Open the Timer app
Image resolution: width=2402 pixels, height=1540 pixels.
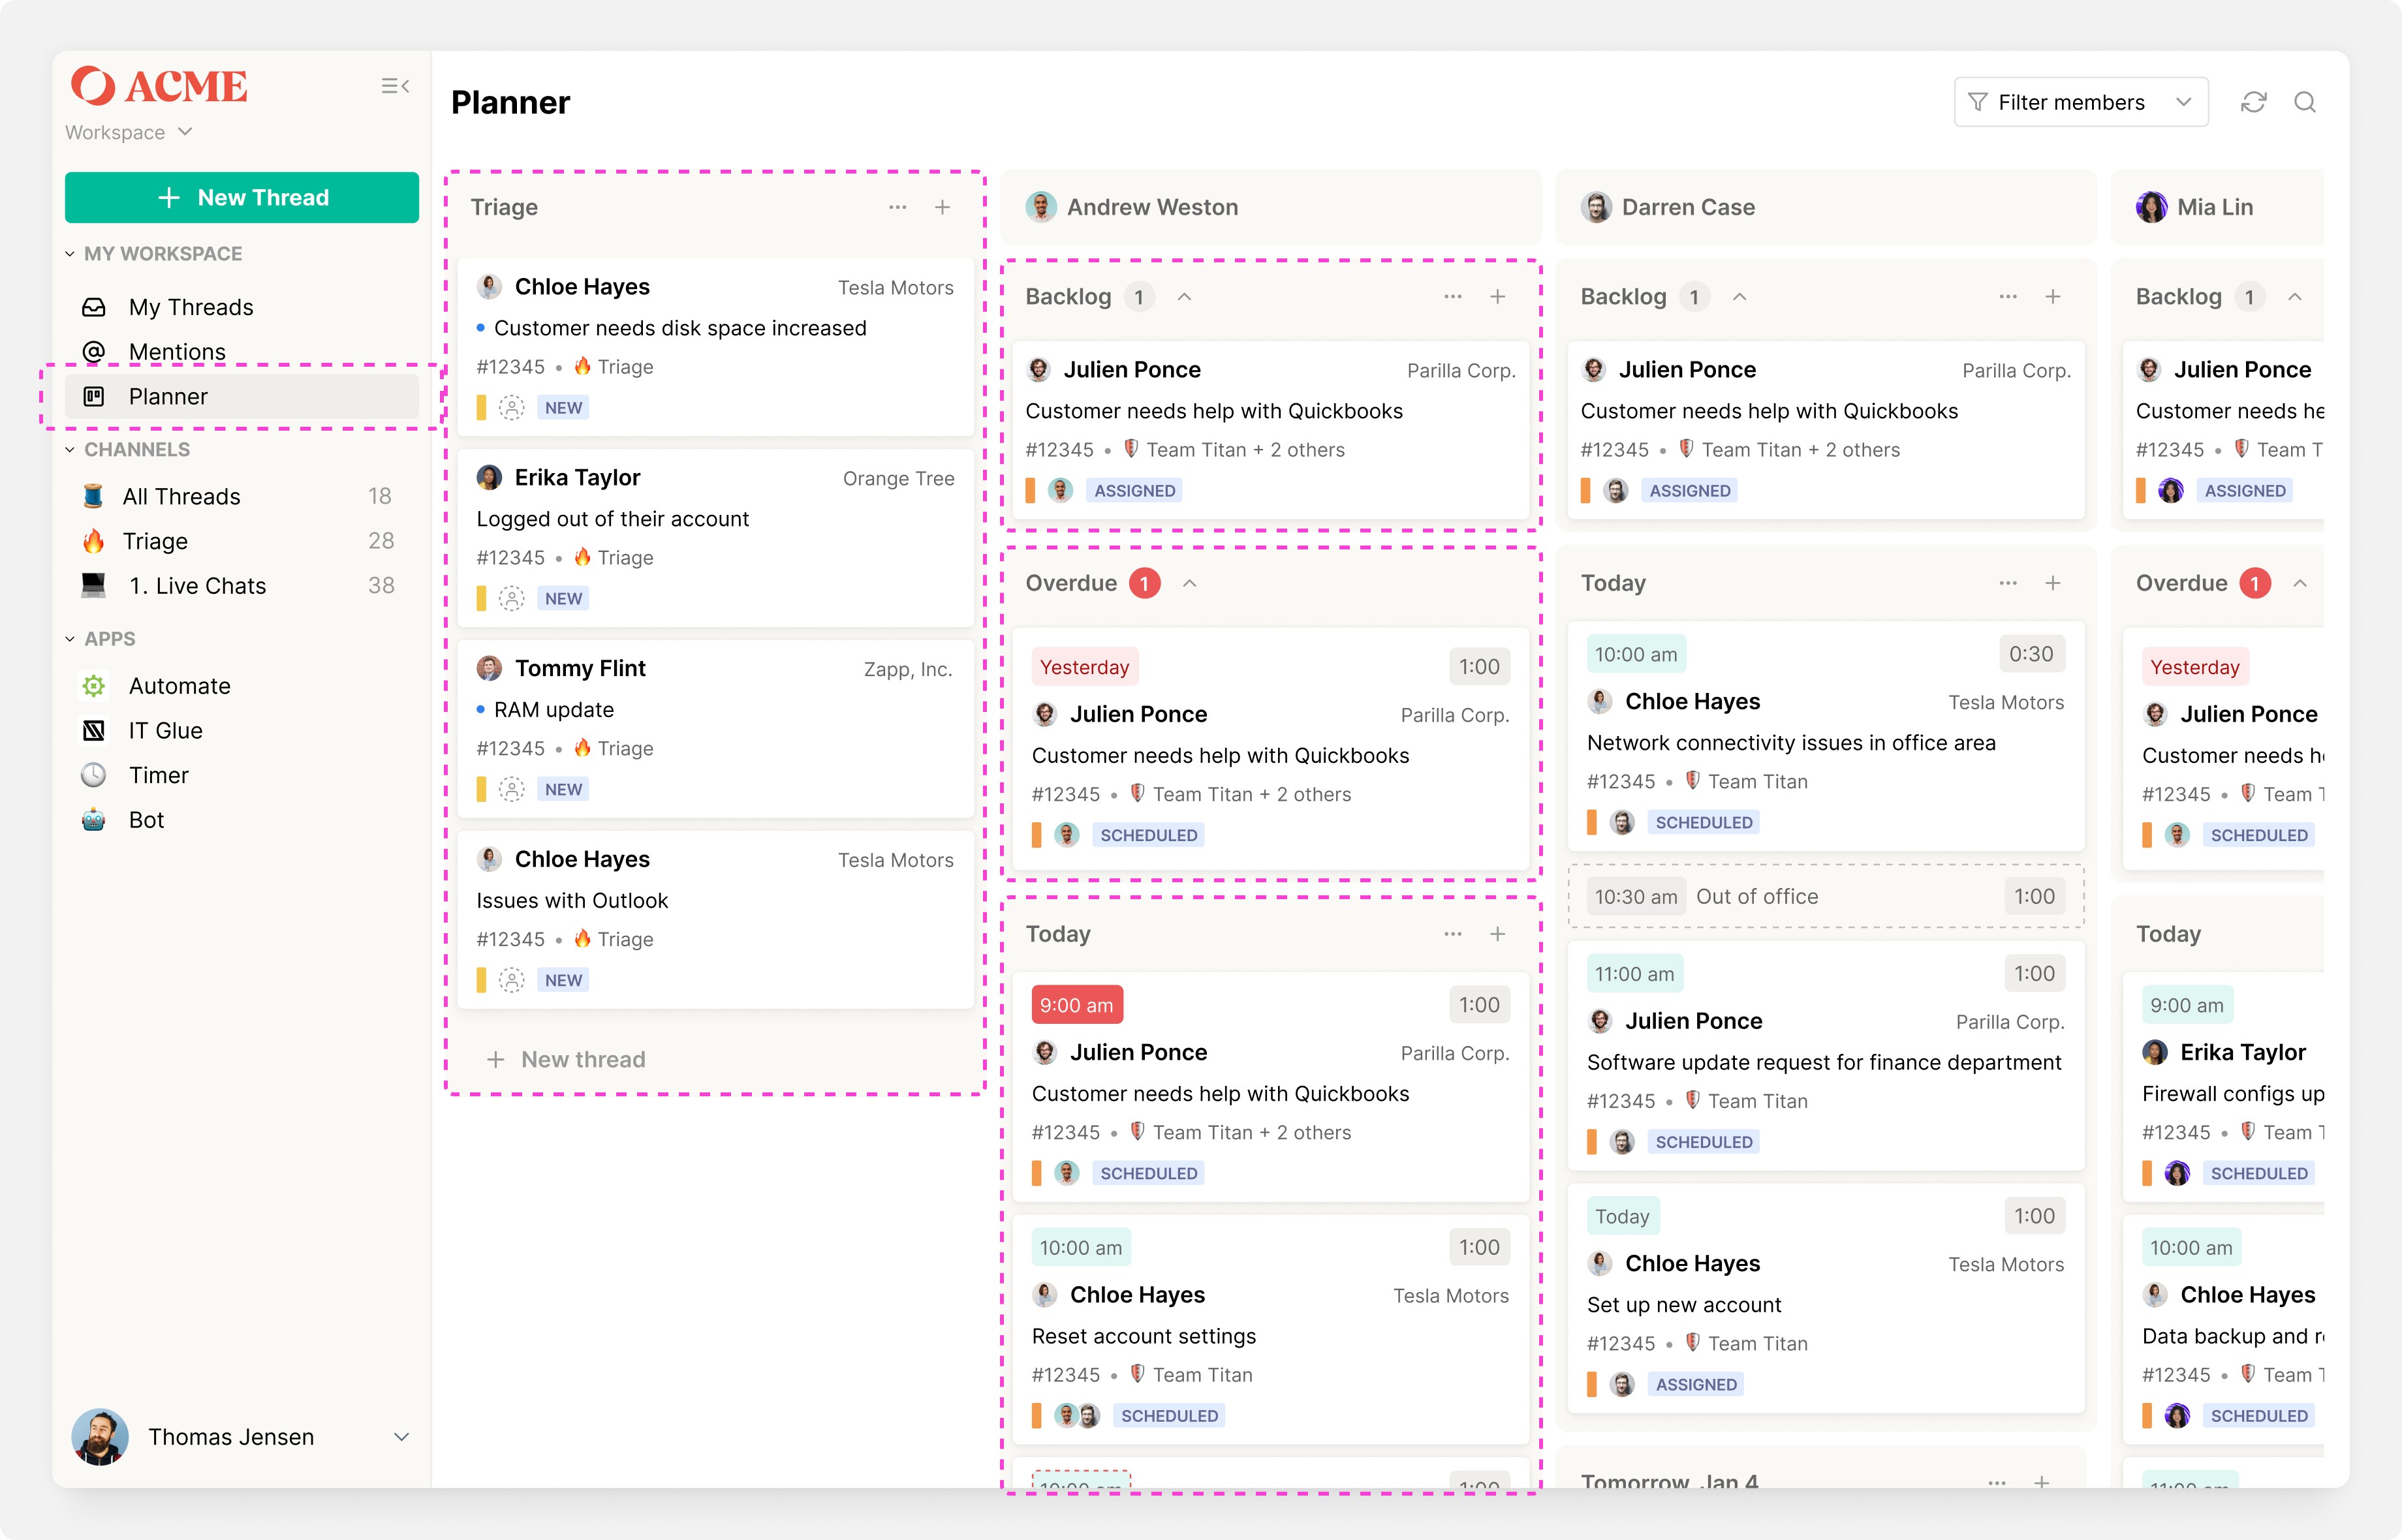pyautogui.click(x=158, y=775)
